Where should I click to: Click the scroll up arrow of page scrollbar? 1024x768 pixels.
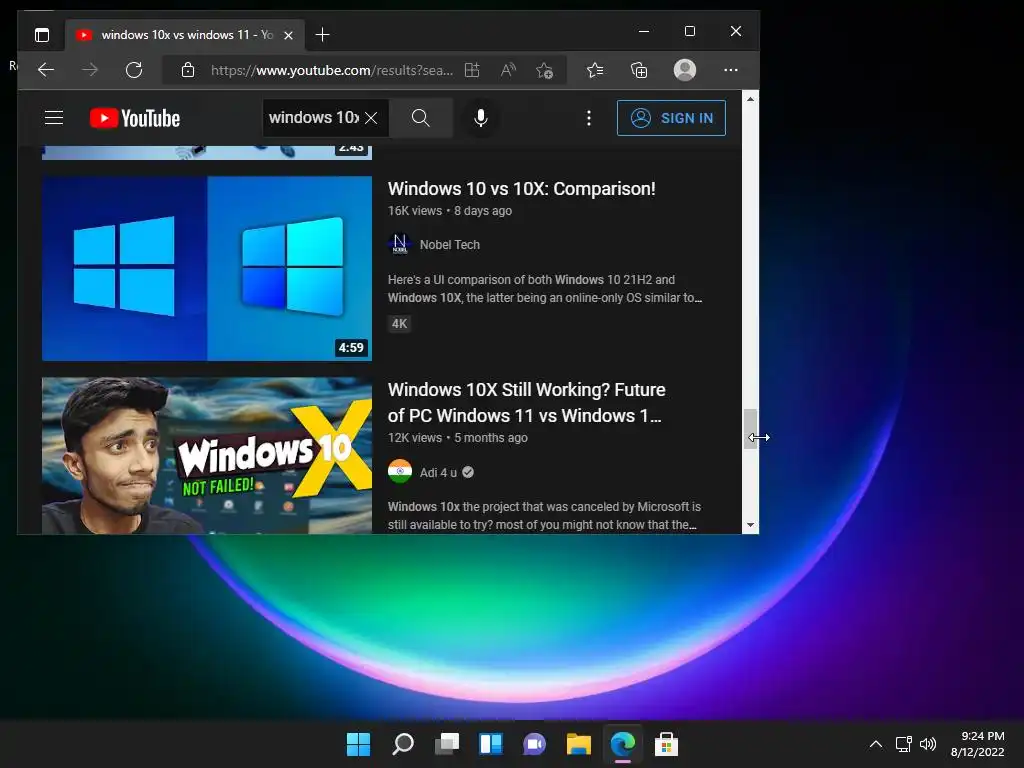pos(750,99)
